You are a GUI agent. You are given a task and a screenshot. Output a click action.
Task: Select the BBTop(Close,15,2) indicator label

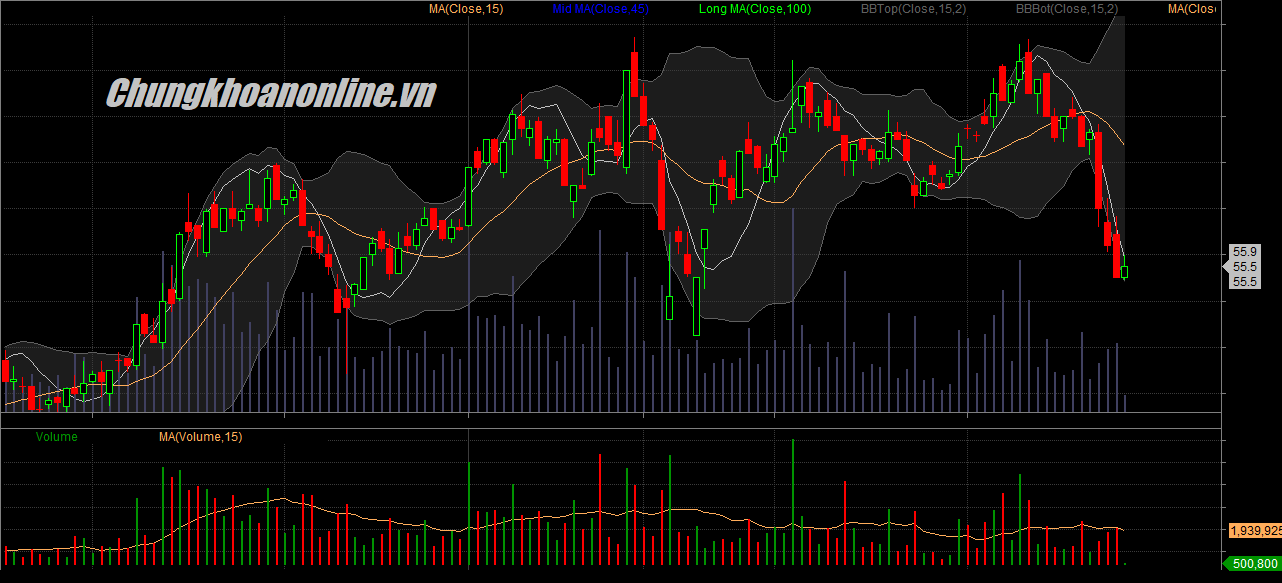pyautogui.click(x=911, y=9)
